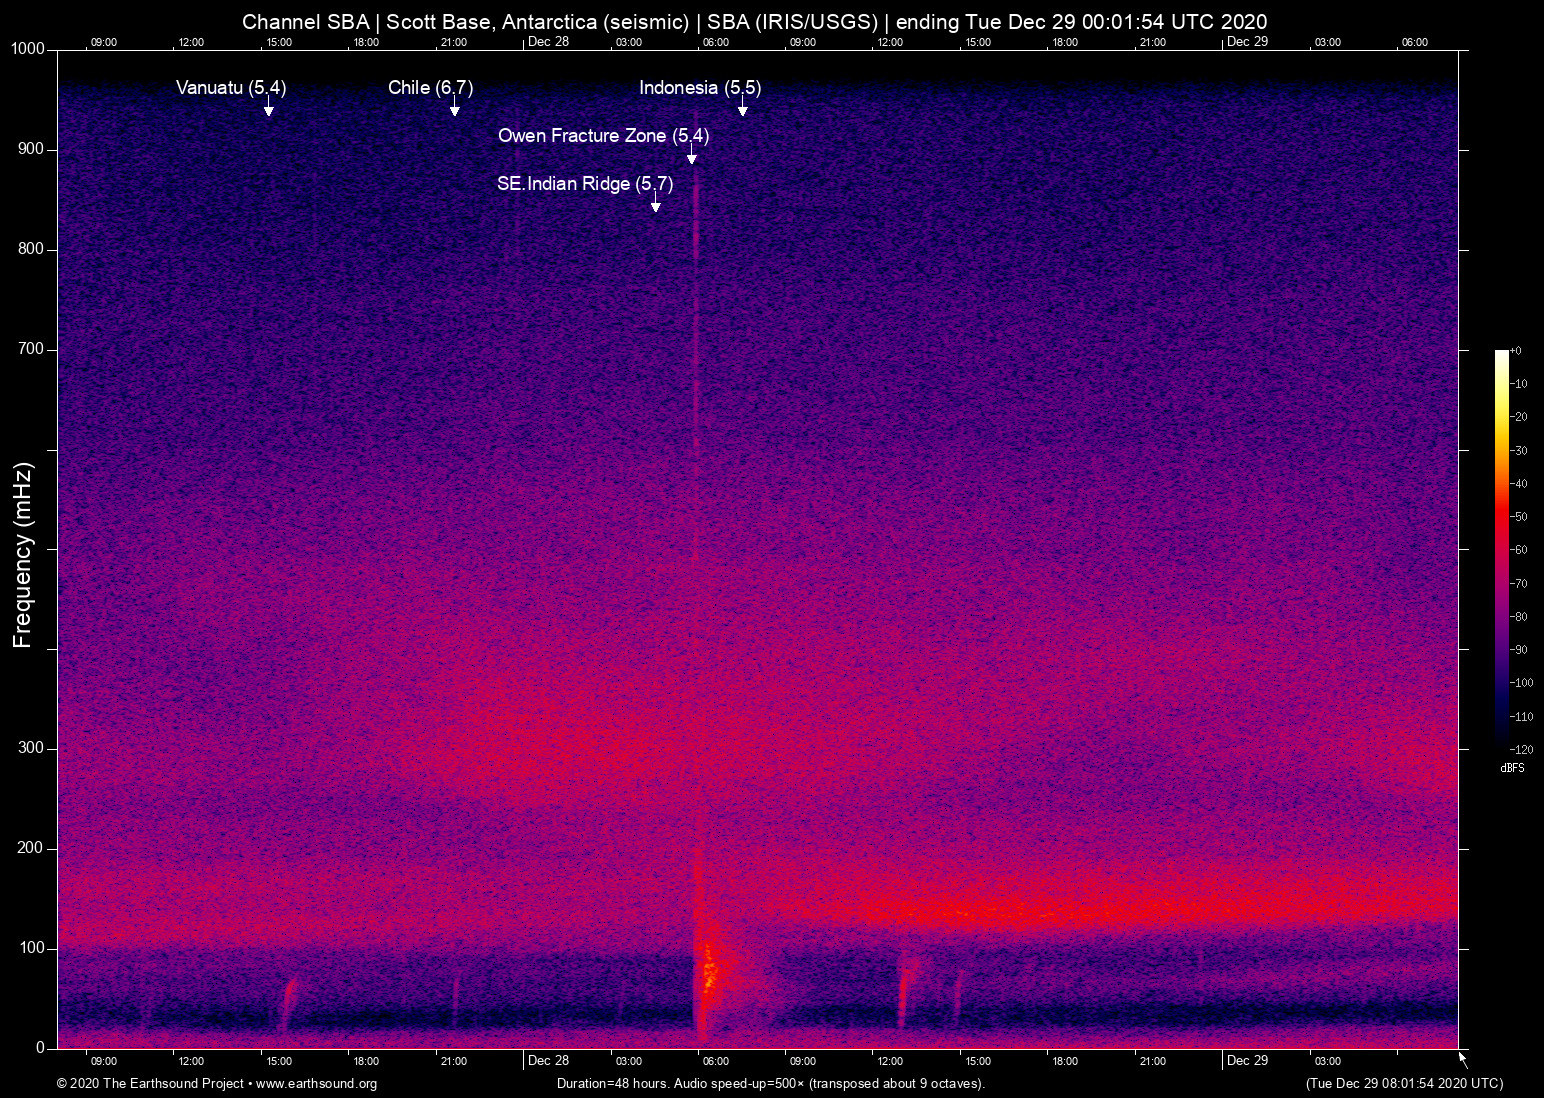Image resolution: width=1544 pixels, height=1098 pixels.
Task: Click the Dec 29 marker on bottom time axis
Action: (x=1247, y=1060)
